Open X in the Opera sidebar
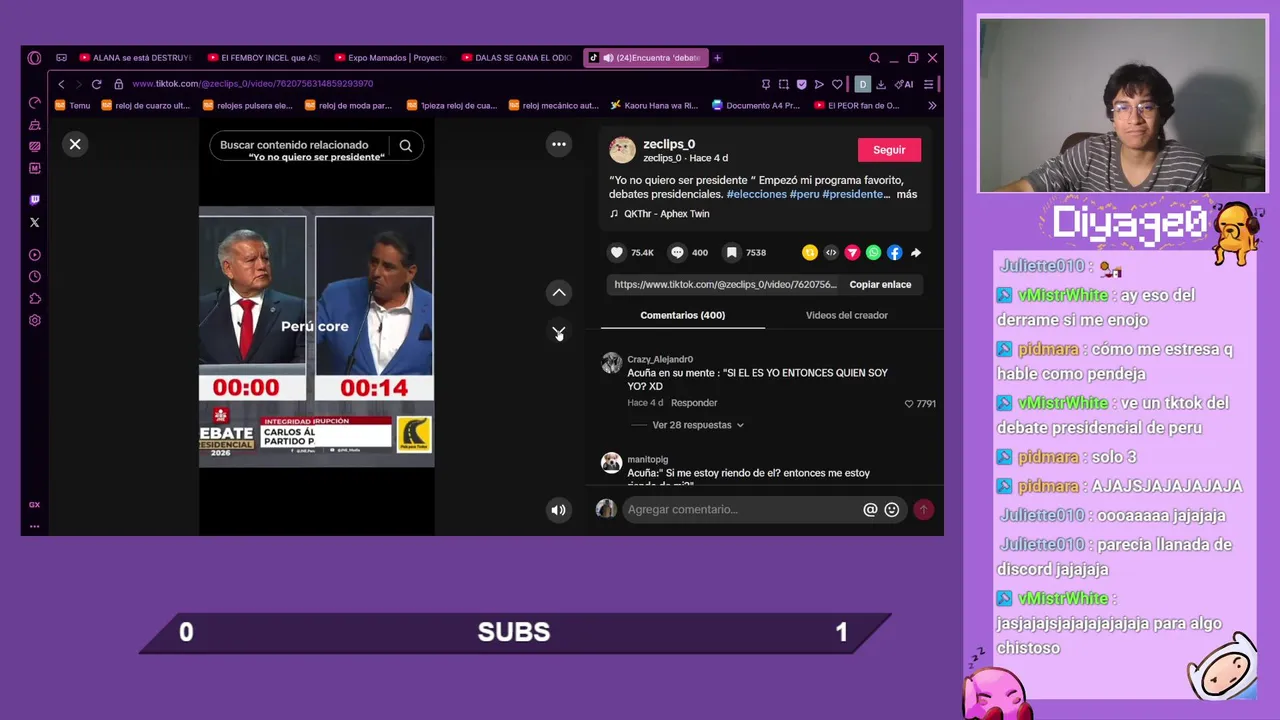The width and height of the screenshot is (1280, 720). point(35,222)
